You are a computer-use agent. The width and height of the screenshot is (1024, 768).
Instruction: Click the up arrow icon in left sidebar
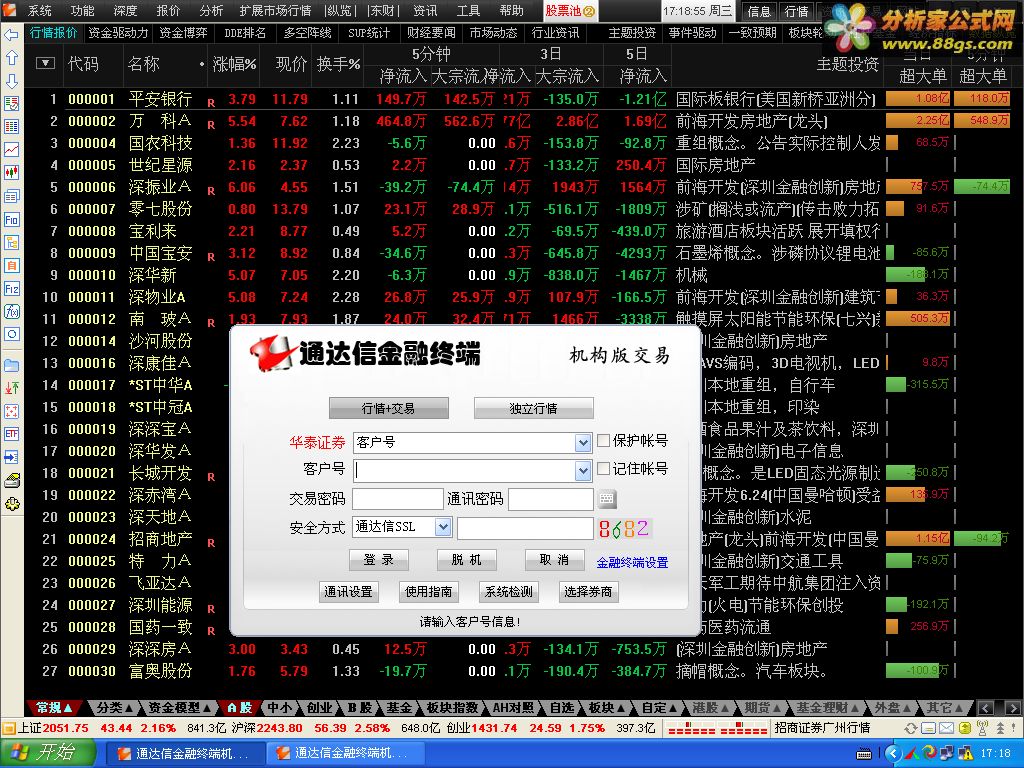coord(12,57)
